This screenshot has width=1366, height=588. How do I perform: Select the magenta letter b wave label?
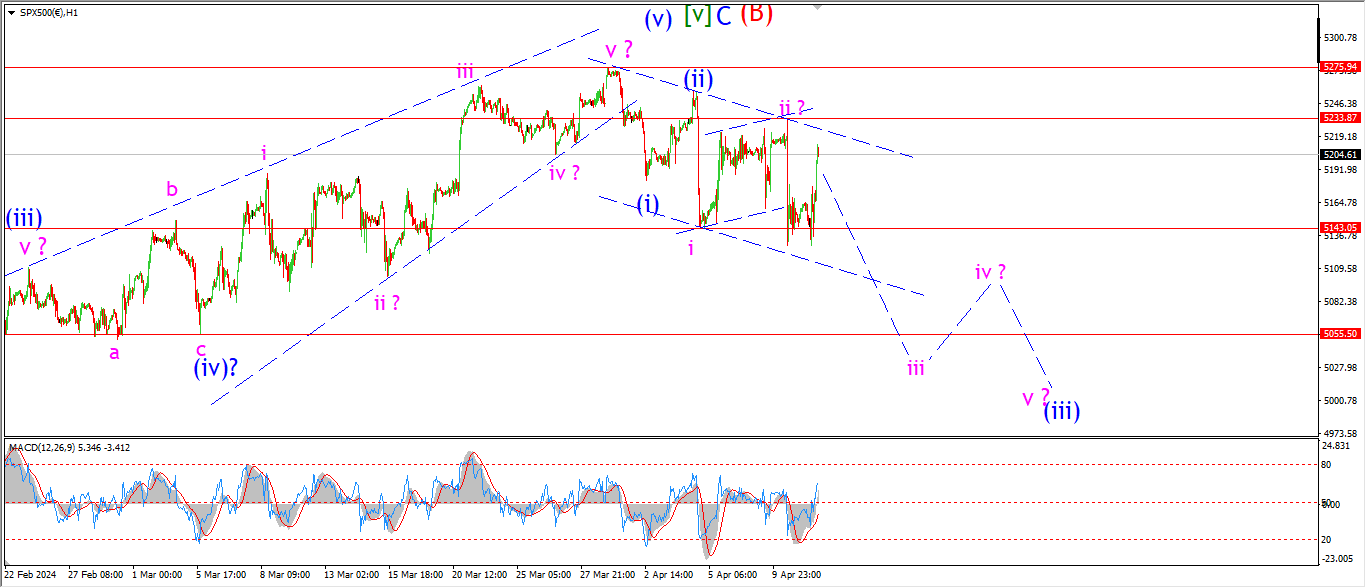pos(172,190)
